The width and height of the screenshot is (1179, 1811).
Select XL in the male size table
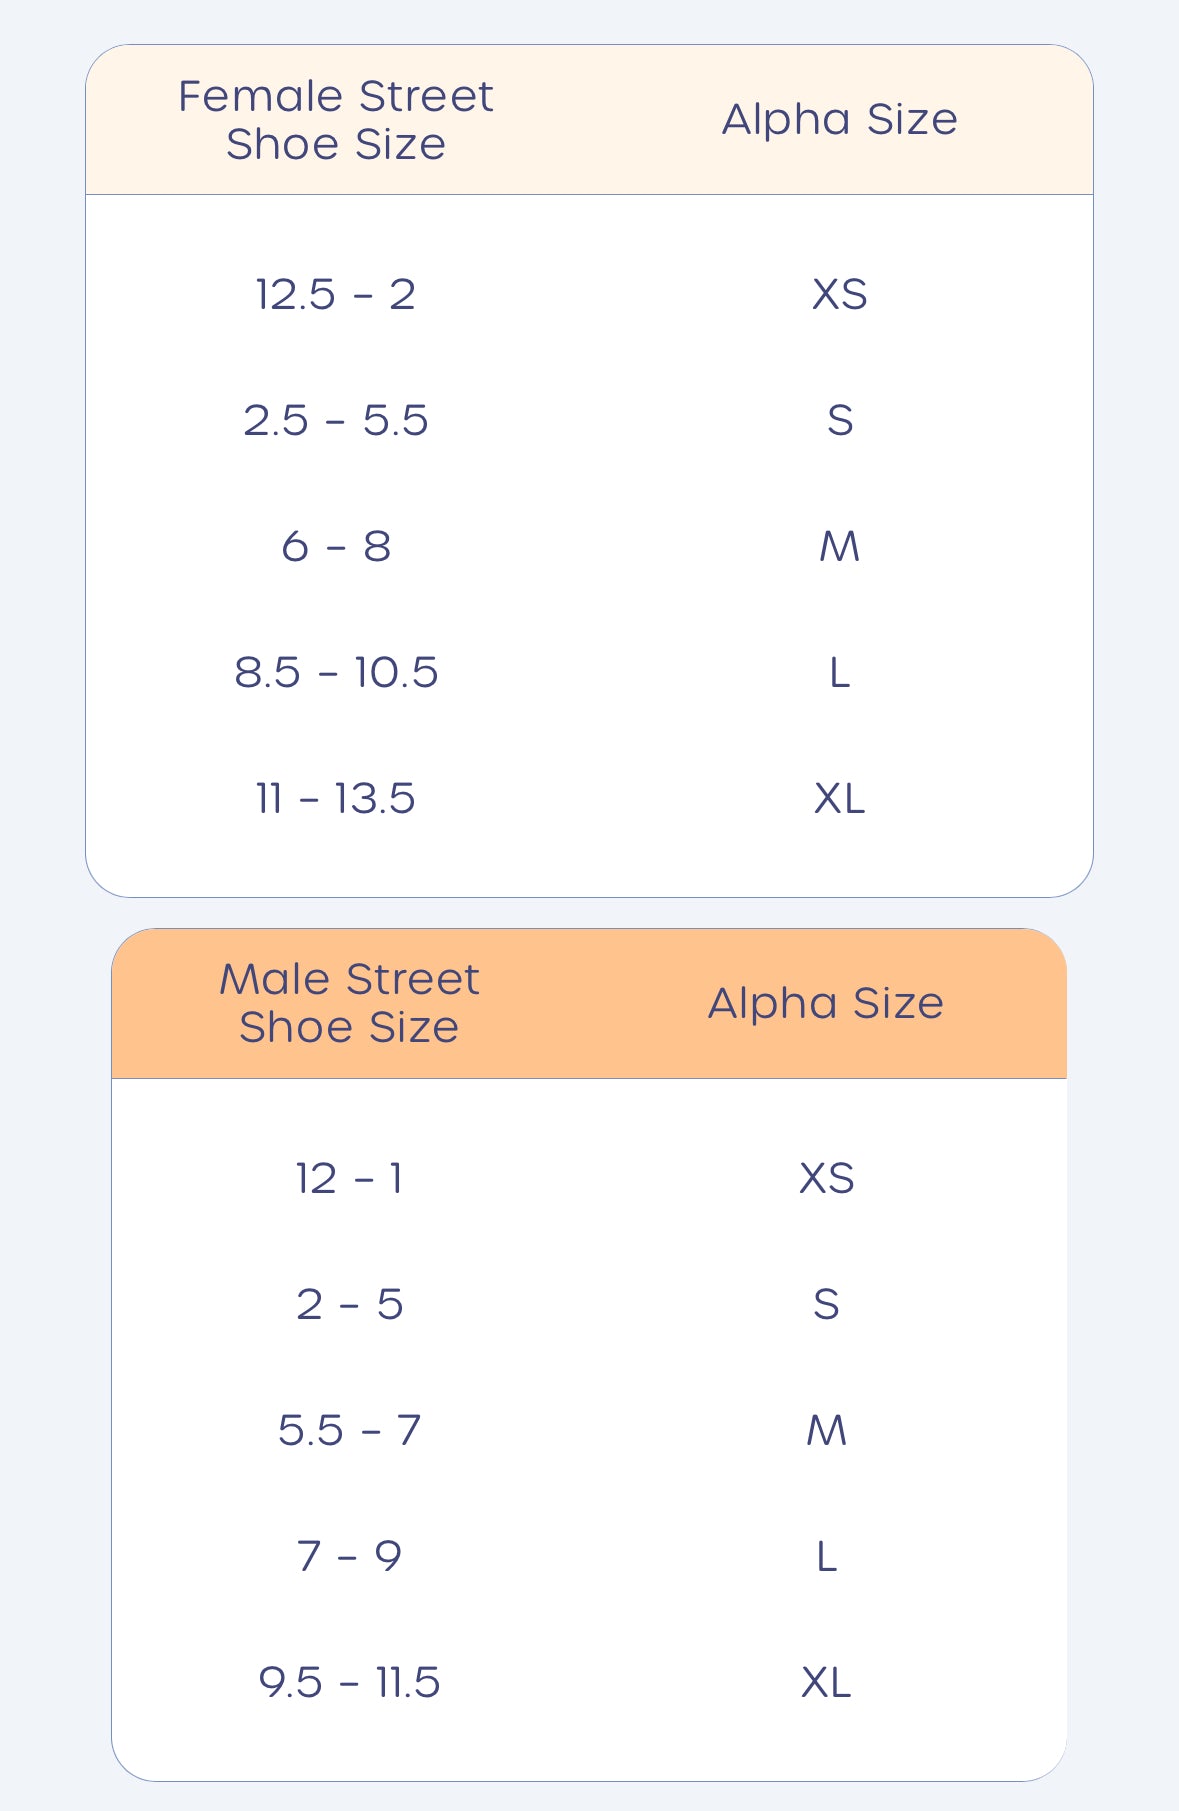click(826, 1682)
